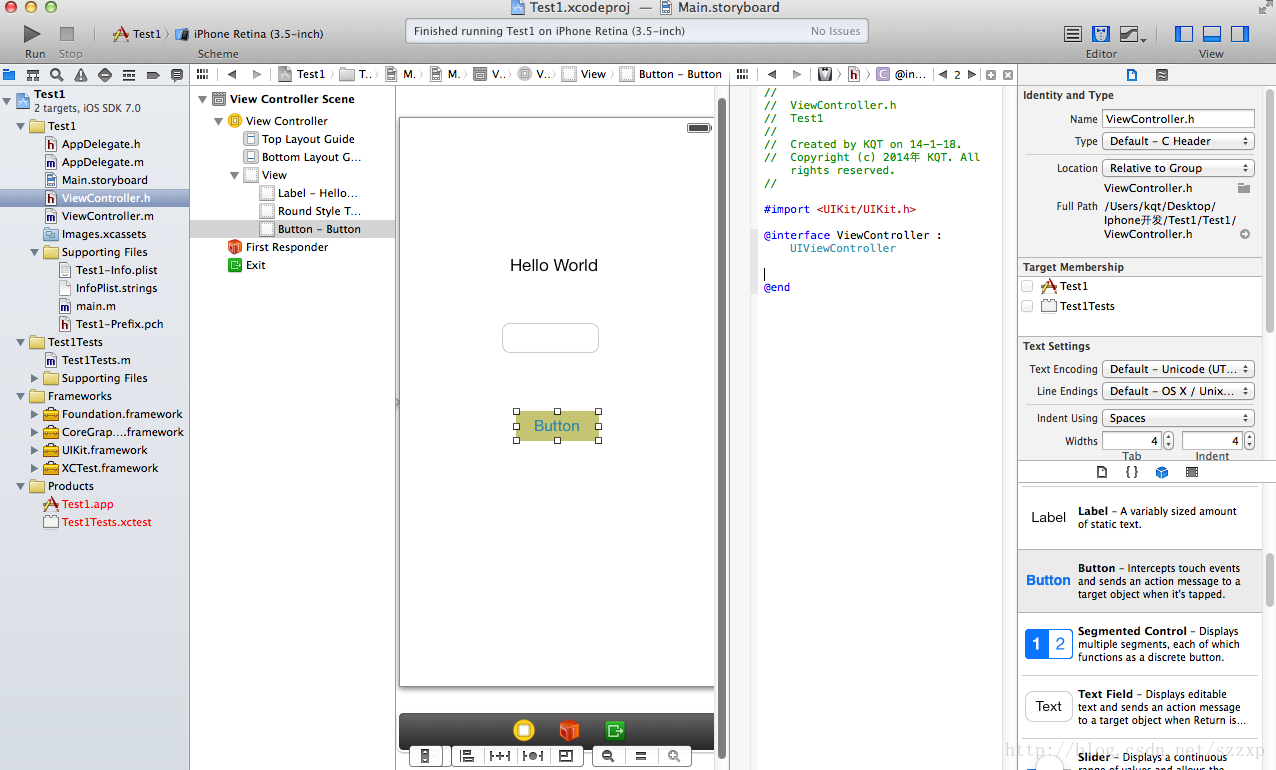Open the breakpoint navigator

coord(153,75)
